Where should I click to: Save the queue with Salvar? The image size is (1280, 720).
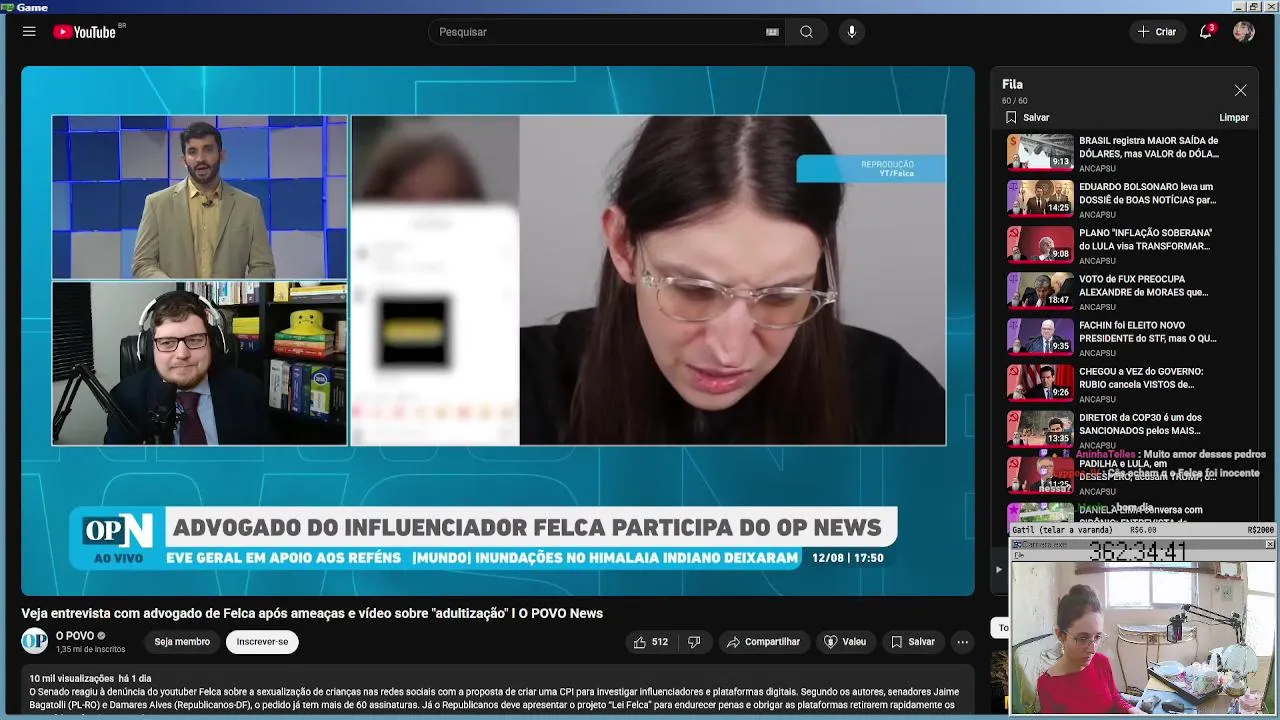pos(1027,117)
